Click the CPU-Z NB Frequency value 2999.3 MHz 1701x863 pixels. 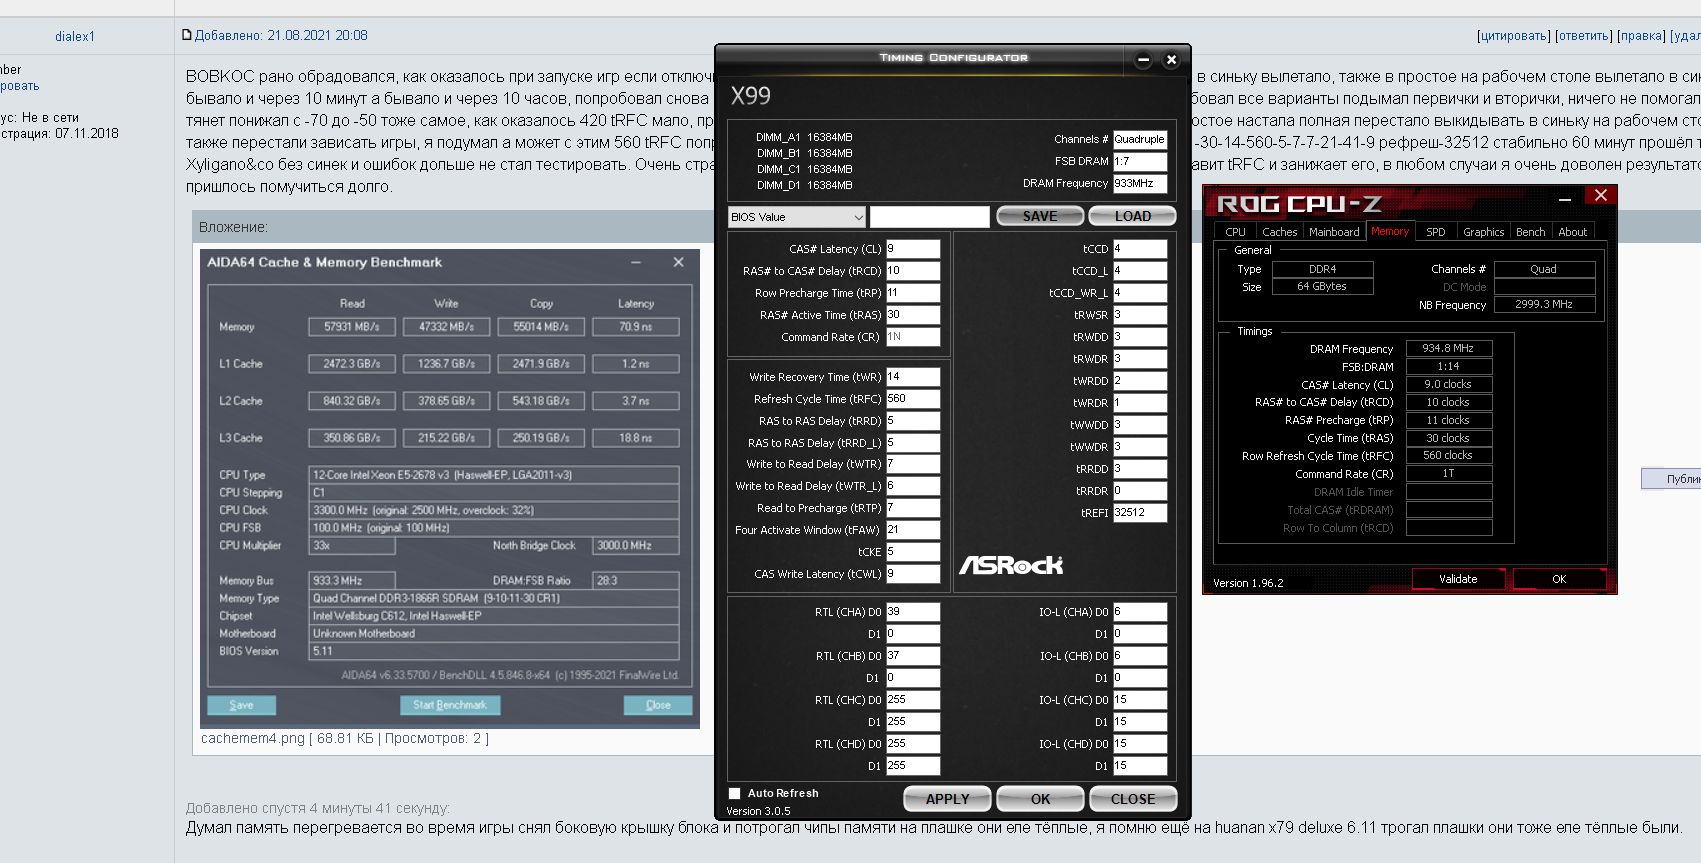tap(1544, 305)
